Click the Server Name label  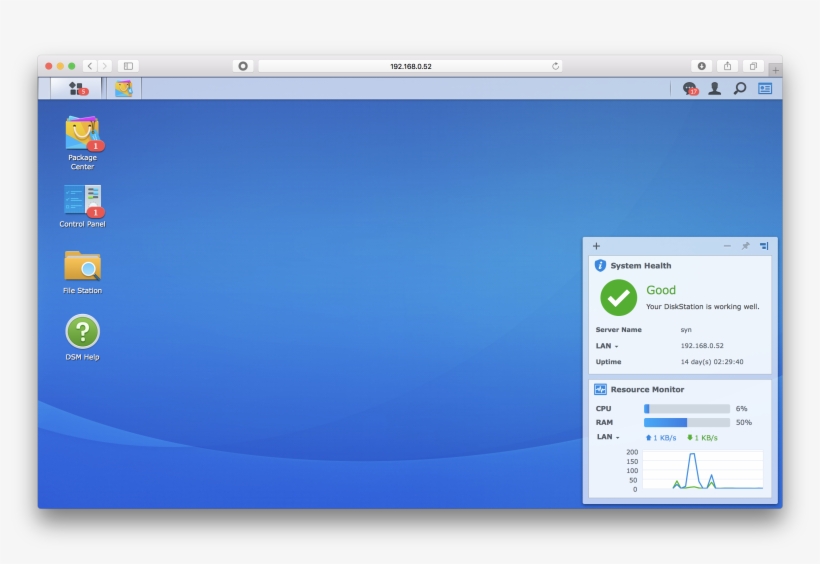click(x=619, y=330)
